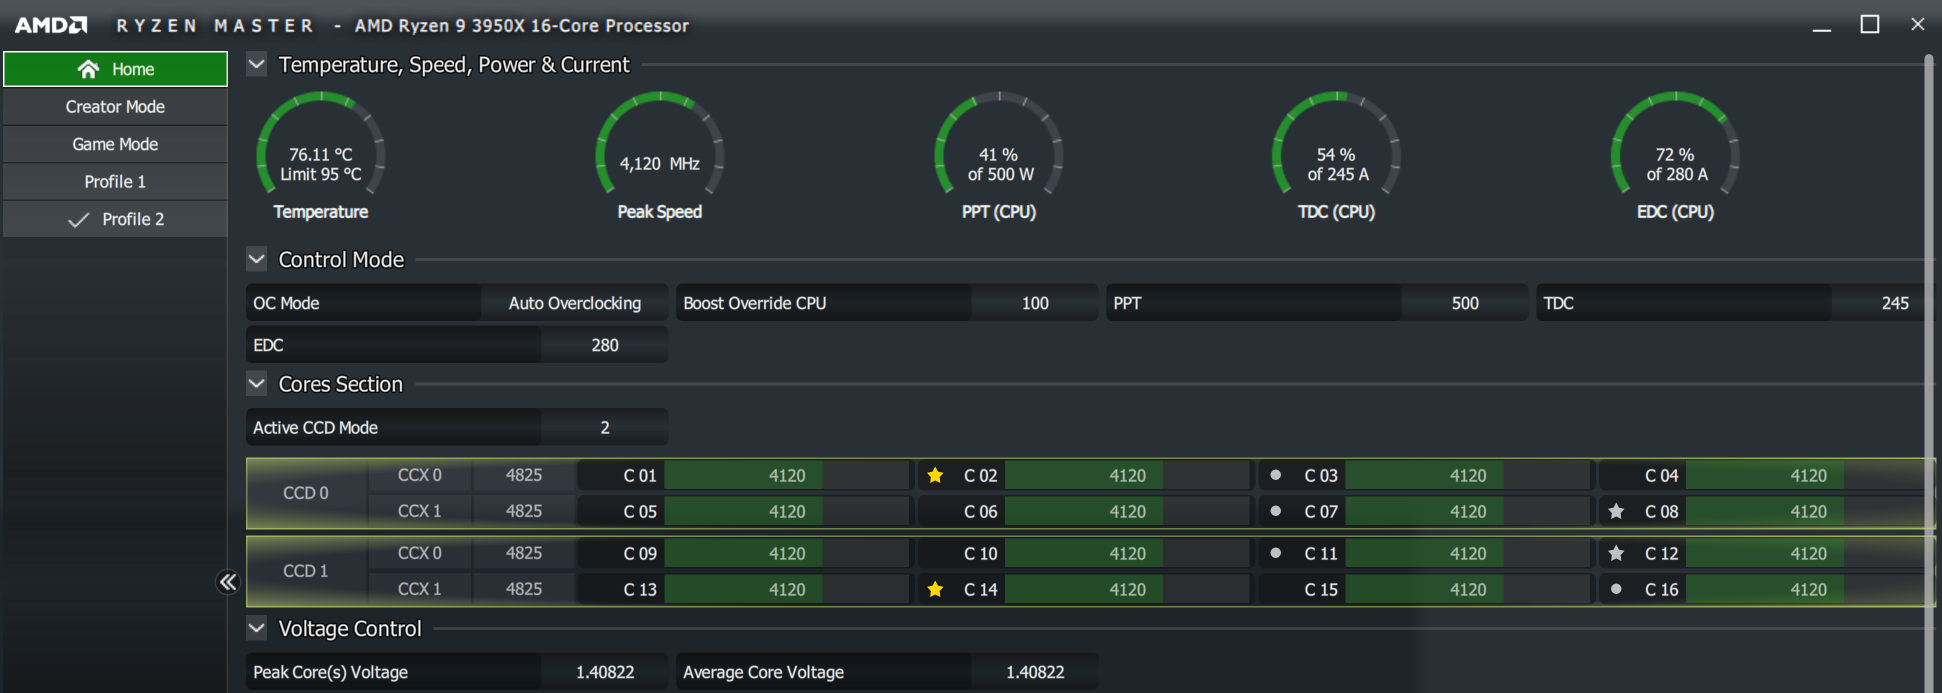Image resolution: width=1942 pixels, height=693 pixels.
Task: Click the gold star beside core C 02
Action: point(935,475)
